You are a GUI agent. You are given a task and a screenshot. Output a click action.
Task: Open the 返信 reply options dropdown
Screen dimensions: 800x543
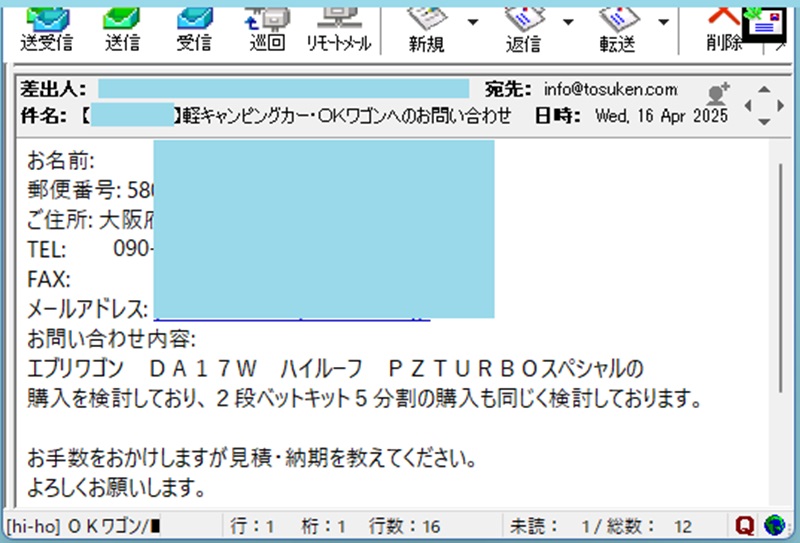[x=568, y=22]
